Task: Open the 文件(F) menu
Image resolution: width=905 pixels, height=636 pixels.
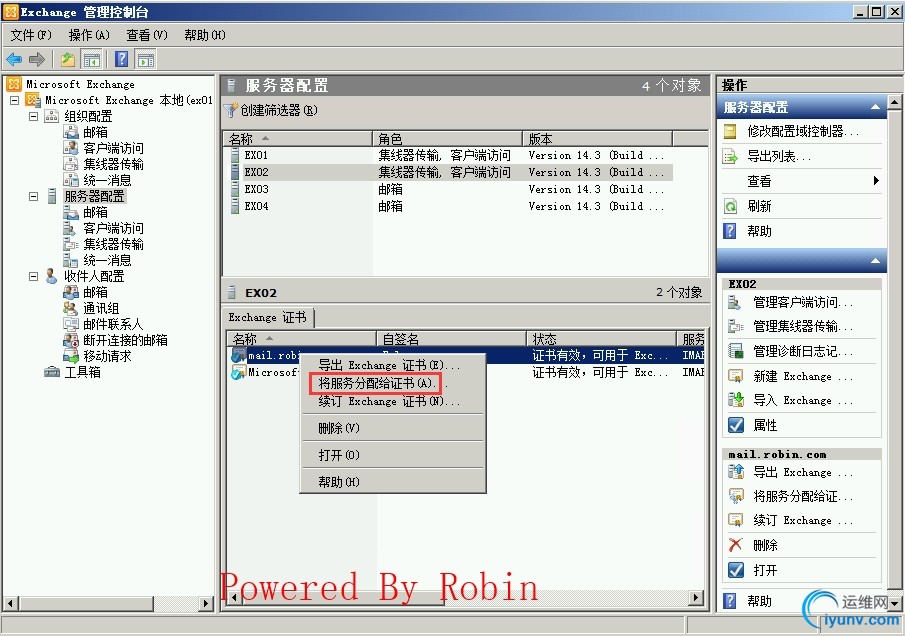Action: pyautogui.click(x=31, y=35)
